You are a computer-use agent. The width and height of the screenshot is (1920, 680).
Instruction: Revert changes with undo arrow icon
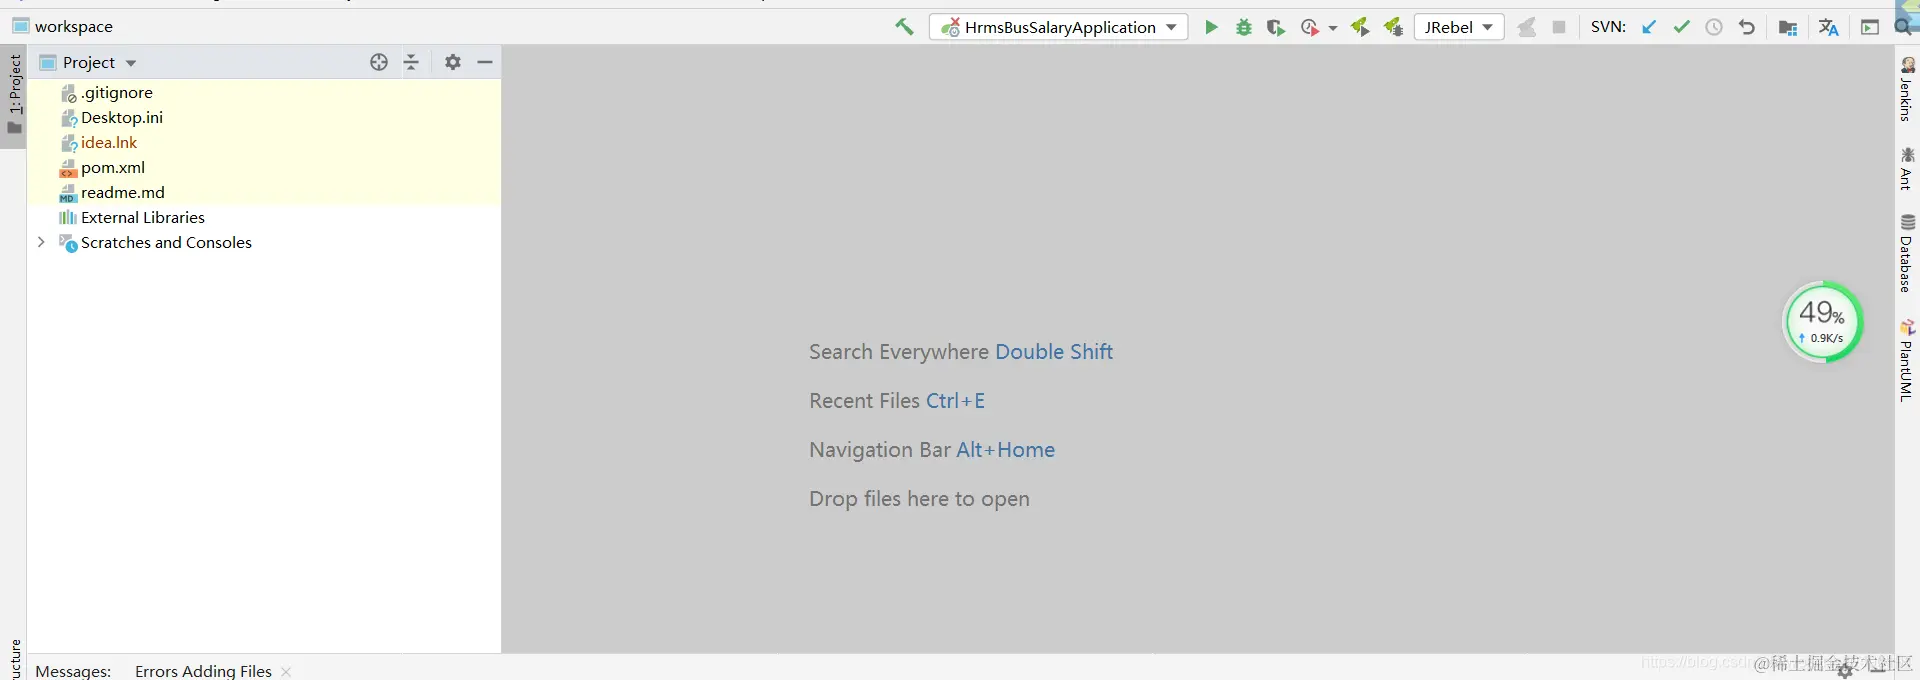click(x=1747, y=27)
